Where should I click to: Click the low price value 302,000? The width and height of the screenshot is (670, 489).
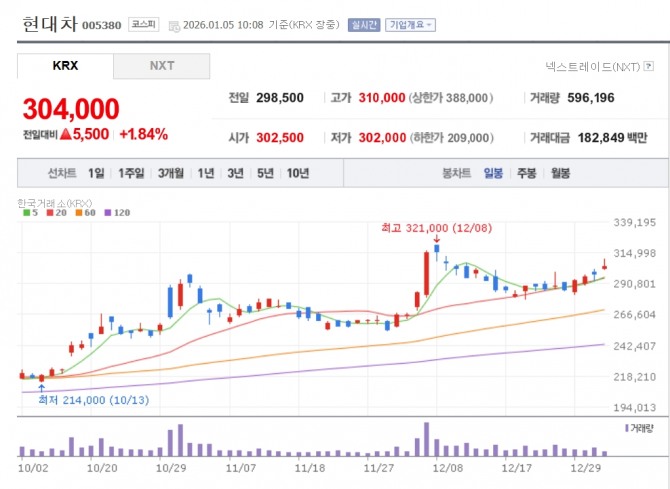(x=382, y=138)
